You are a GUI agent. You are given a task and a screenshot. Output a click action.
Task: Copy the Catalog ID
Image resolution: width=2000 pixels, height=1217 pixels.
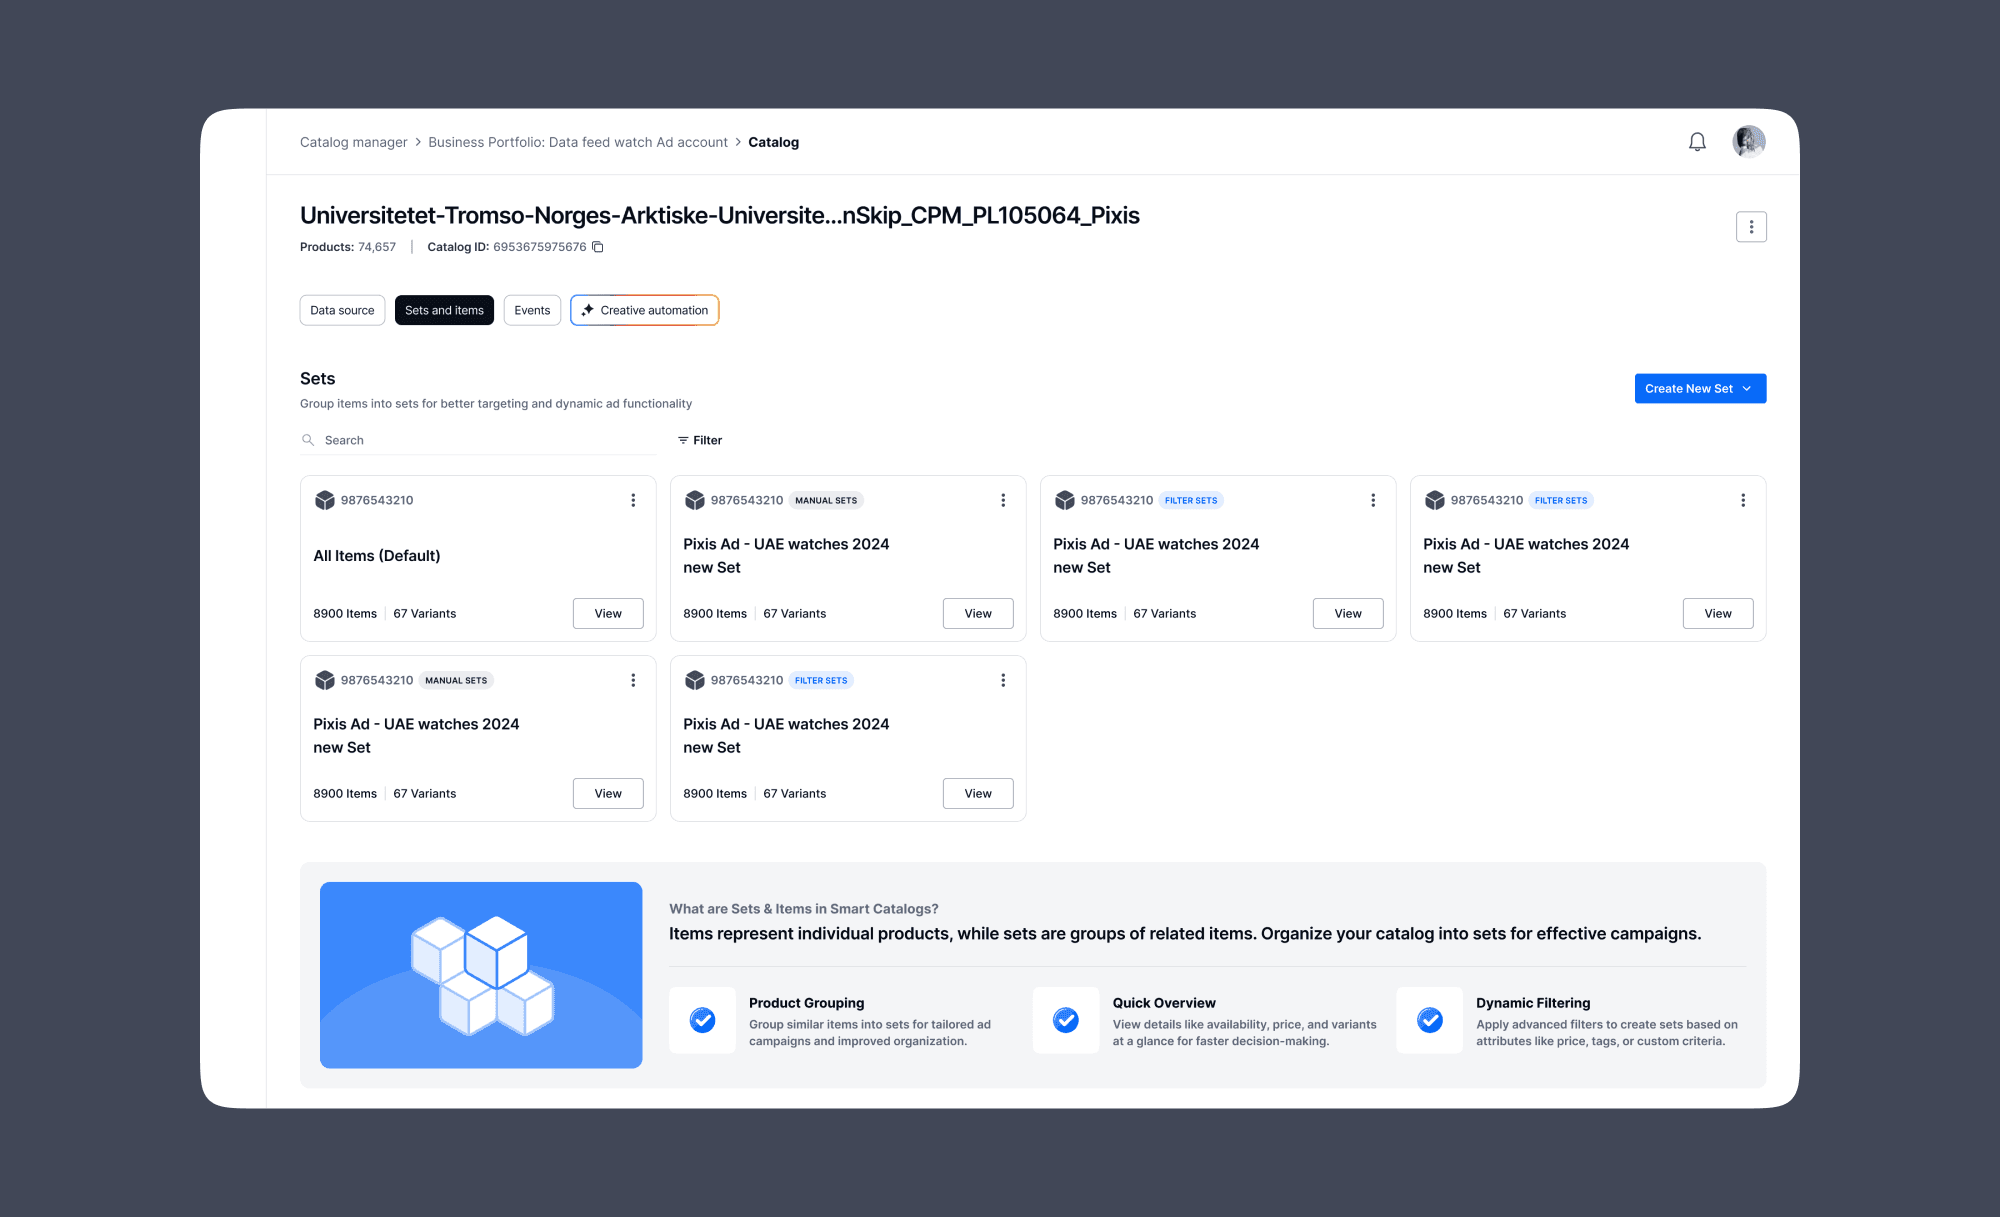pos(598,247)
